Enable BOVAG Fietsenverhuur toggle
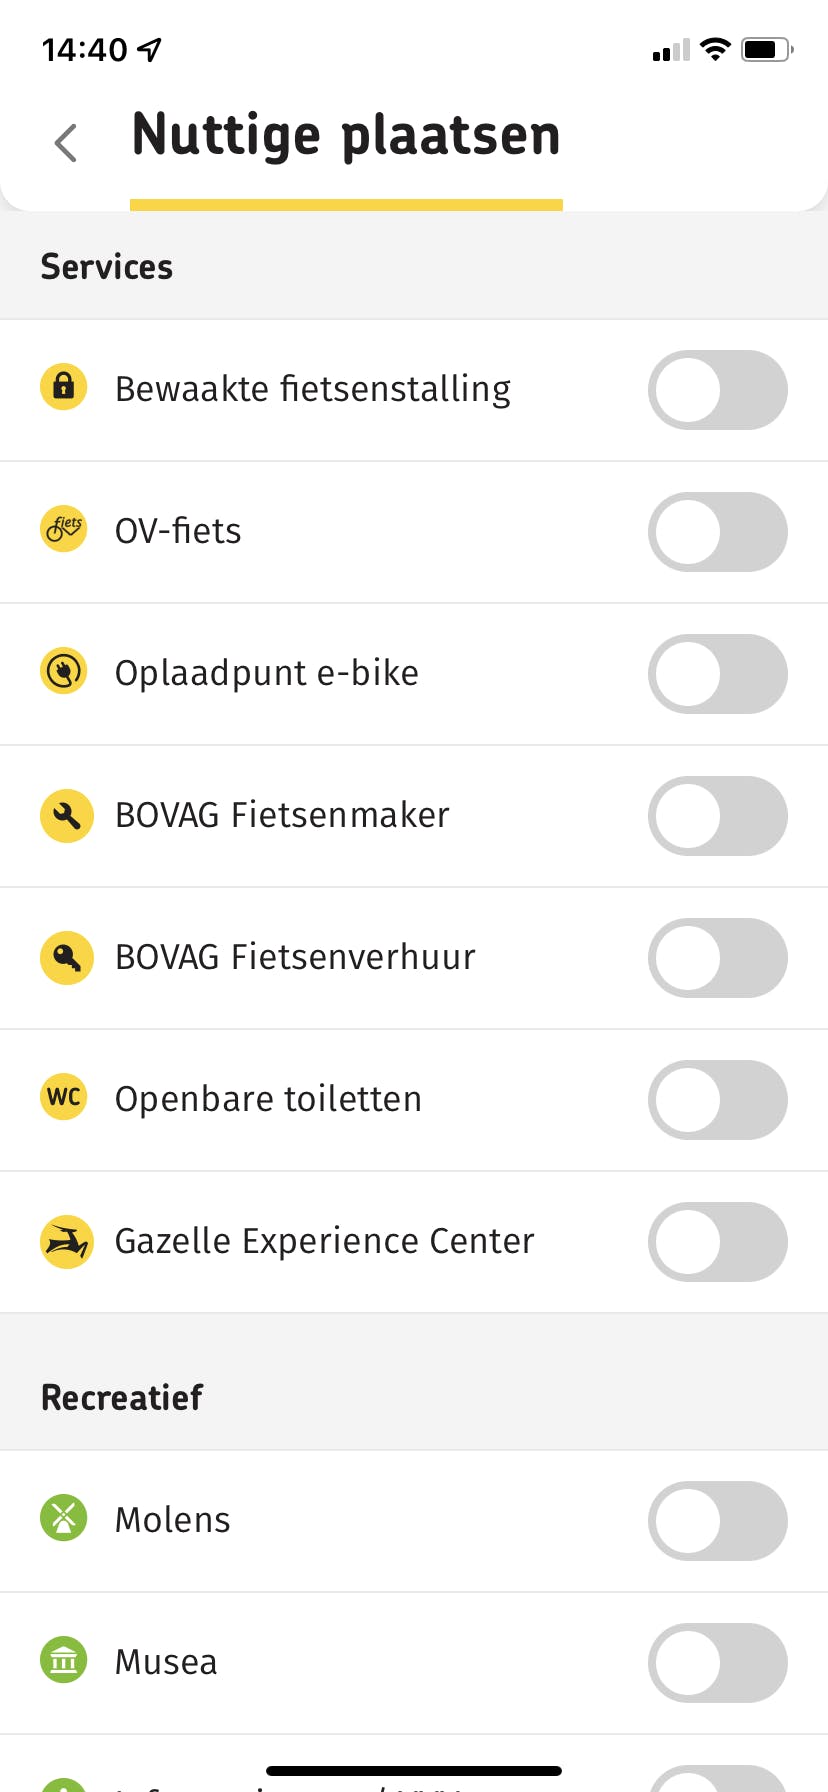 point(717,958)
